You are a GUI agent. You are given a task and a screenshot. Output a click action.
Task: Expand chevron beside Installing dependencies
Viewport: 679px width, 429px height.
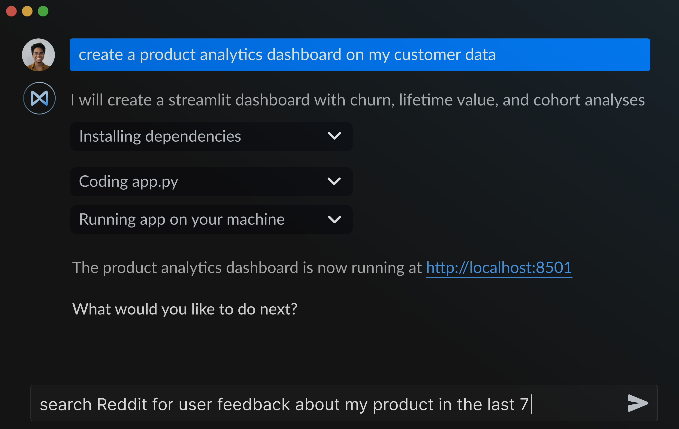click(334, 136)
